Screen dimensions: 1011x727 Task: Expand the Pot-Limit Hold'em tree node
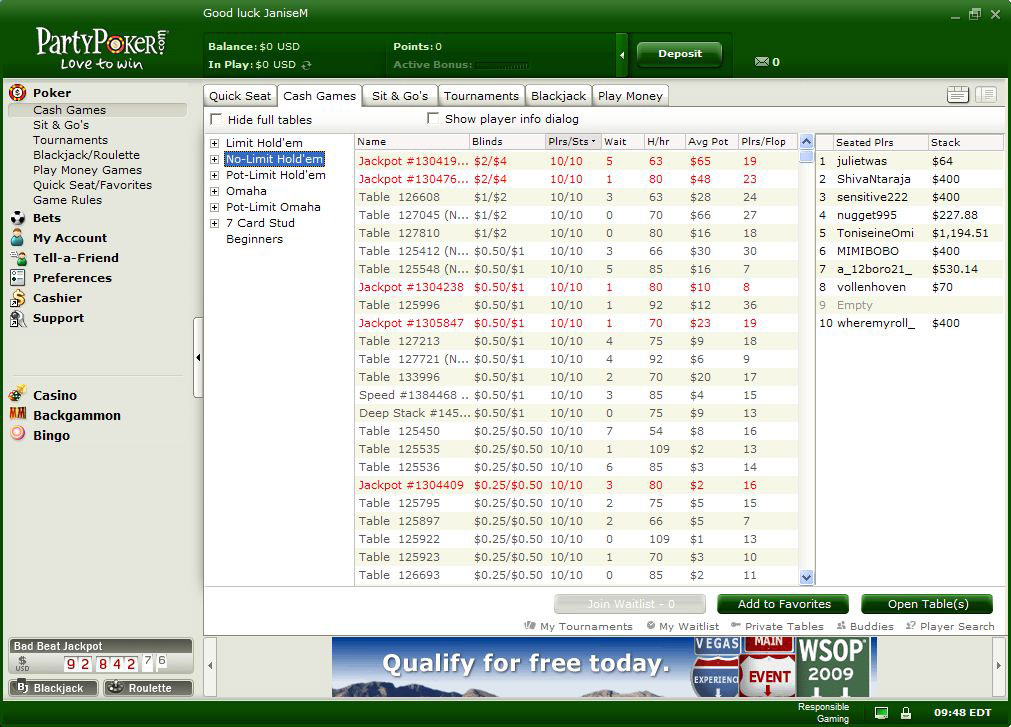[x=215, y=175]
